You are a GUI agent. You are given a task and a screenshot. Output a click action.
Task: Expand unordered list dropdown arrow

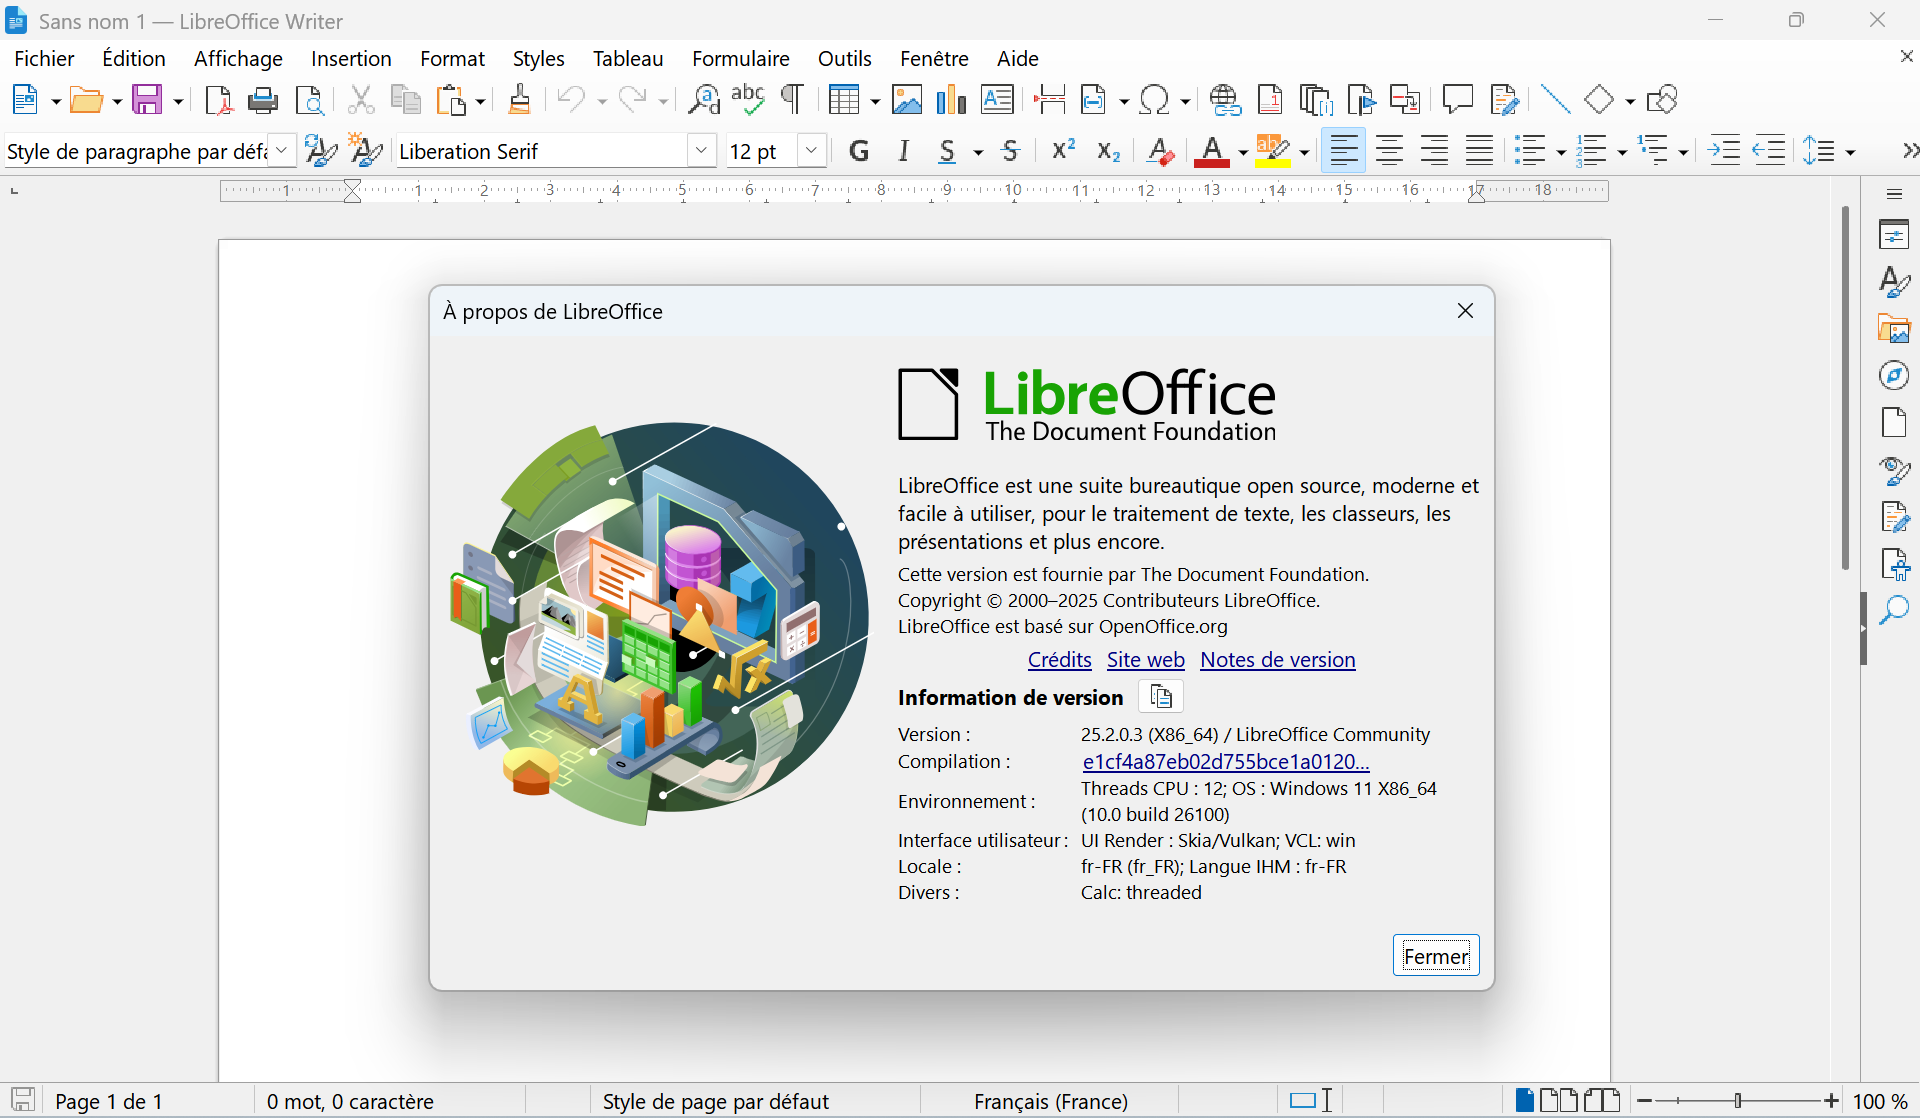pos(1561,152)
